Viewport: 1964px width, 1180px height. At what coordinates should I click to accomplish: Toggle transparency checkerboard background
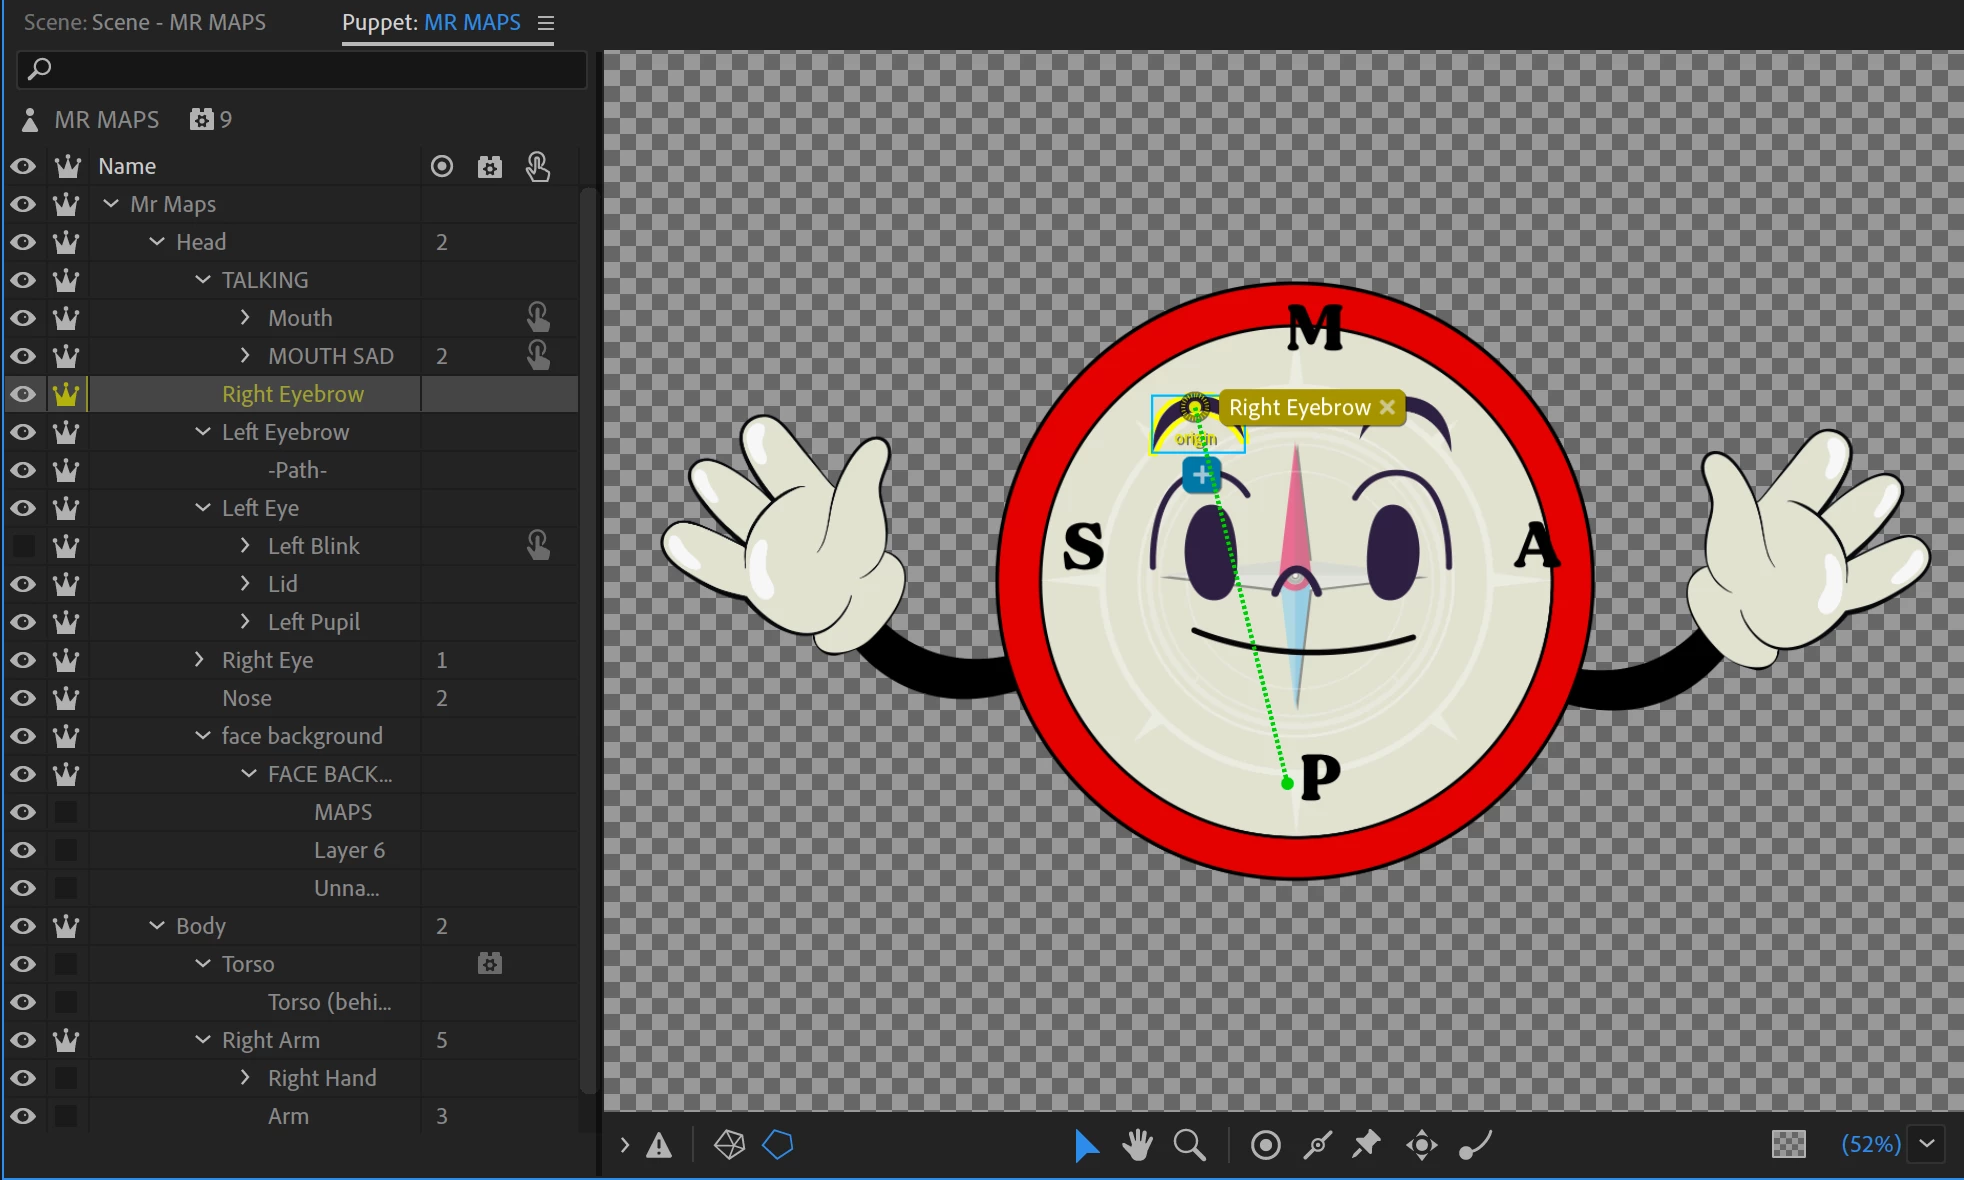tap(1788, 1144)
